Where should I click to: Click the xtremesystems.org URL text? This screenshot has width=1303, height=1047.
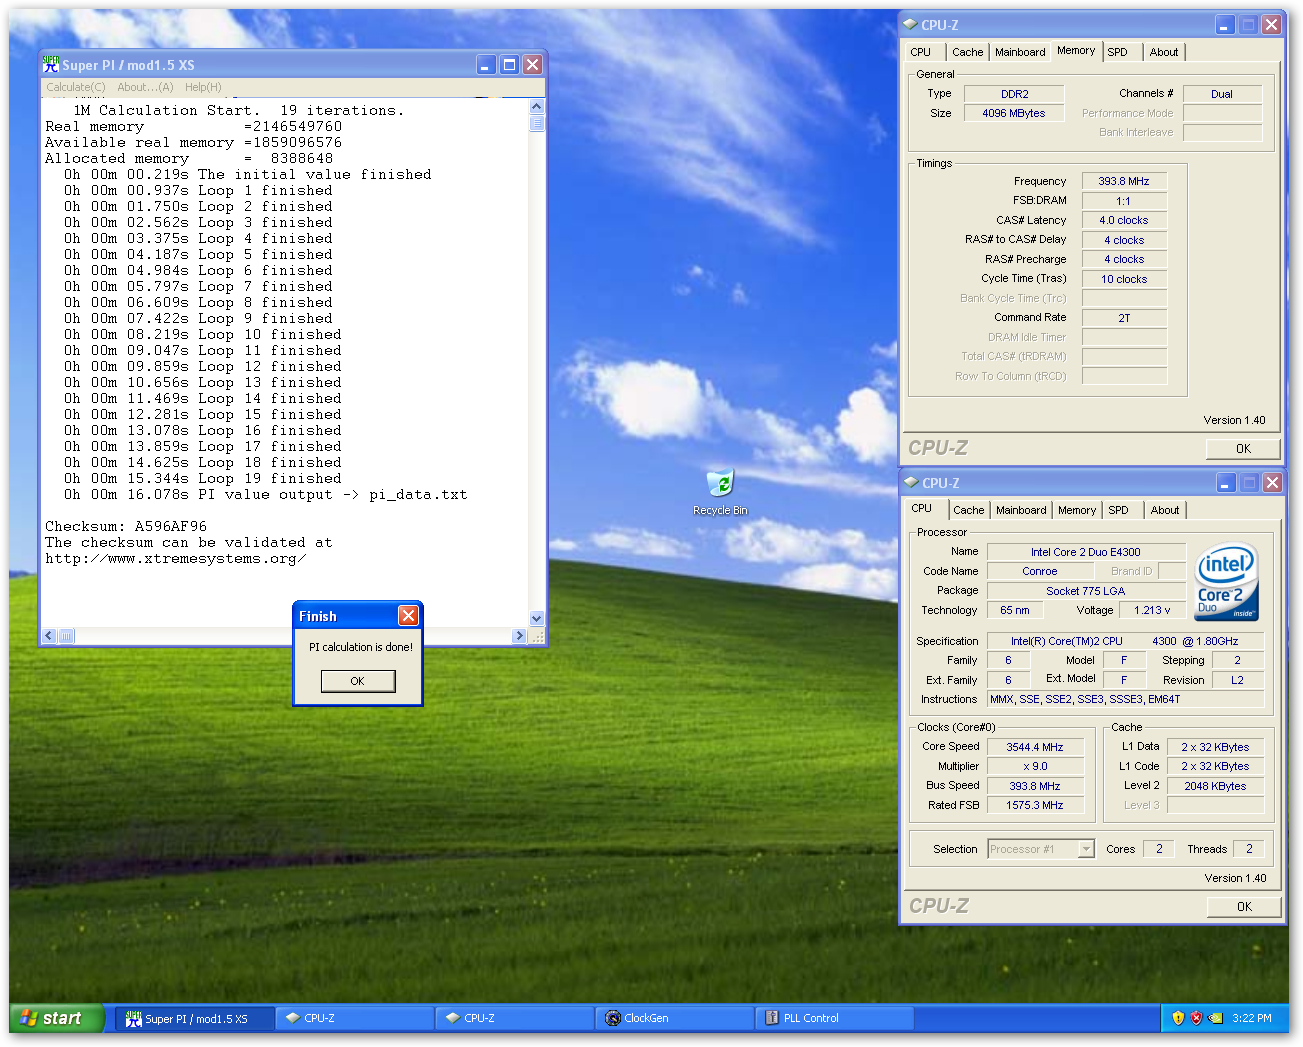pos(176,558)
